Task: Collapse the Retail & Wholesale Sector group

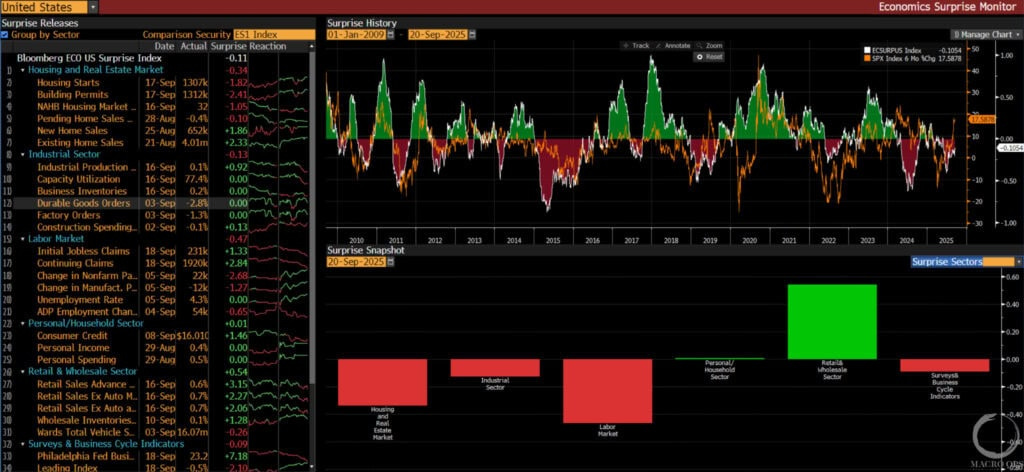Action: (x=23, y=371)
